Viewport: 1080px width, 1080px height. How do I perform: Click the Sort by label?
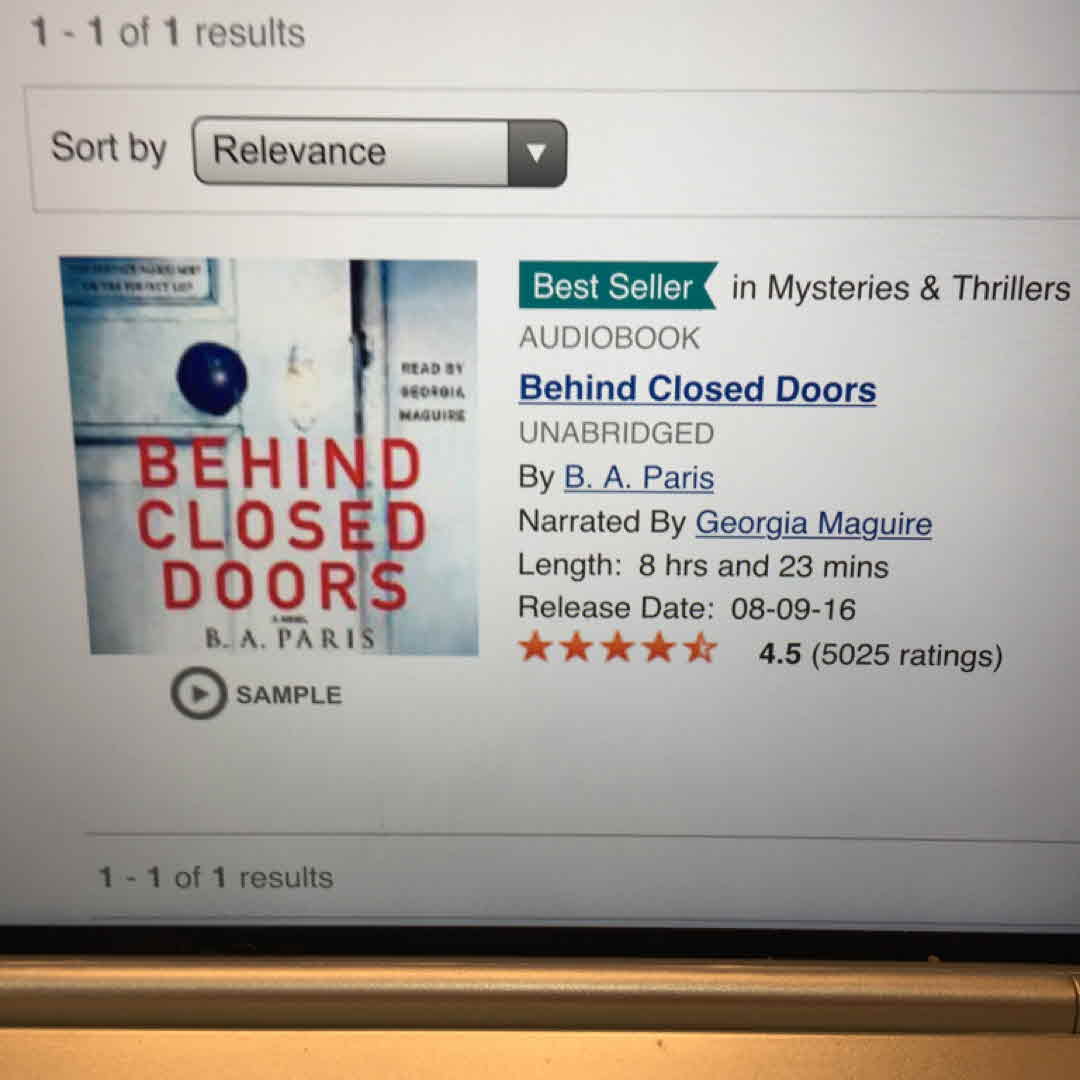coord(109,147)
